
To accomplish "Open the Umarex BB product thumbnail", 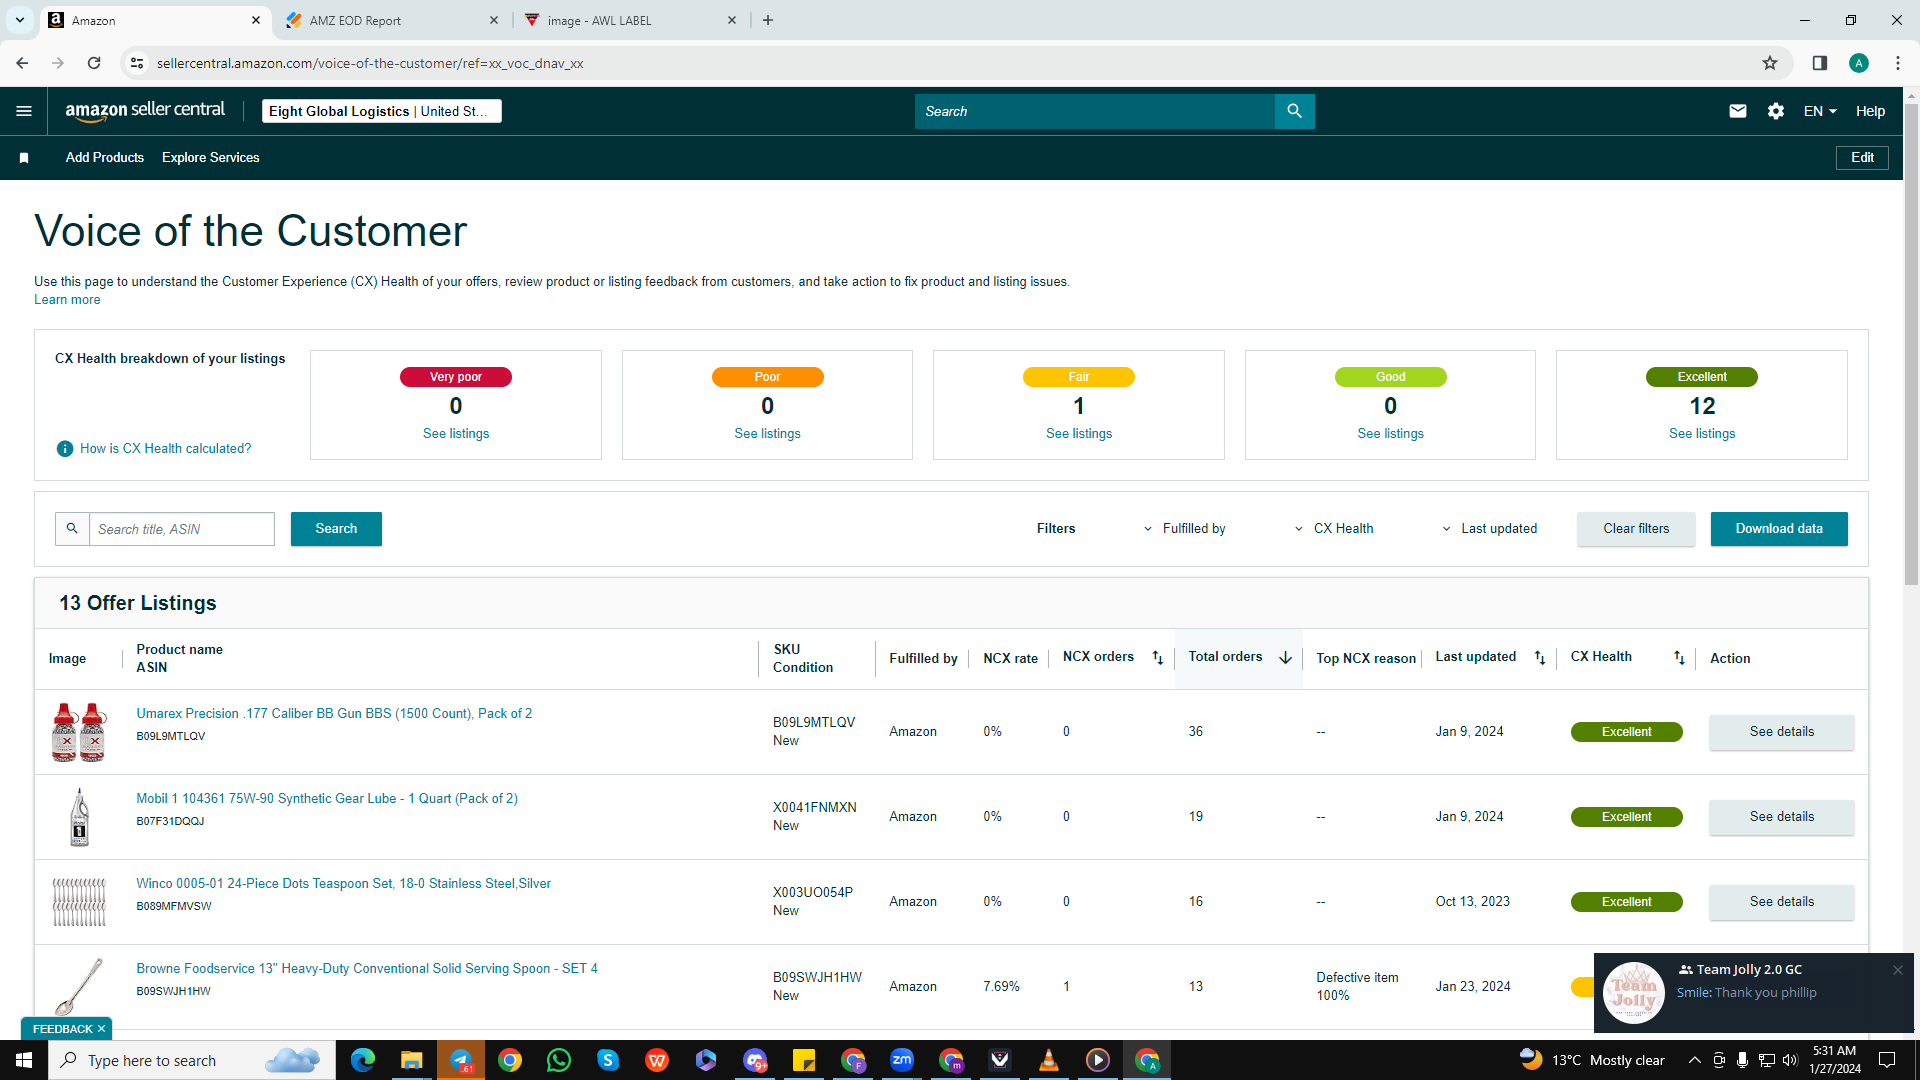I will tap(79, 732).
